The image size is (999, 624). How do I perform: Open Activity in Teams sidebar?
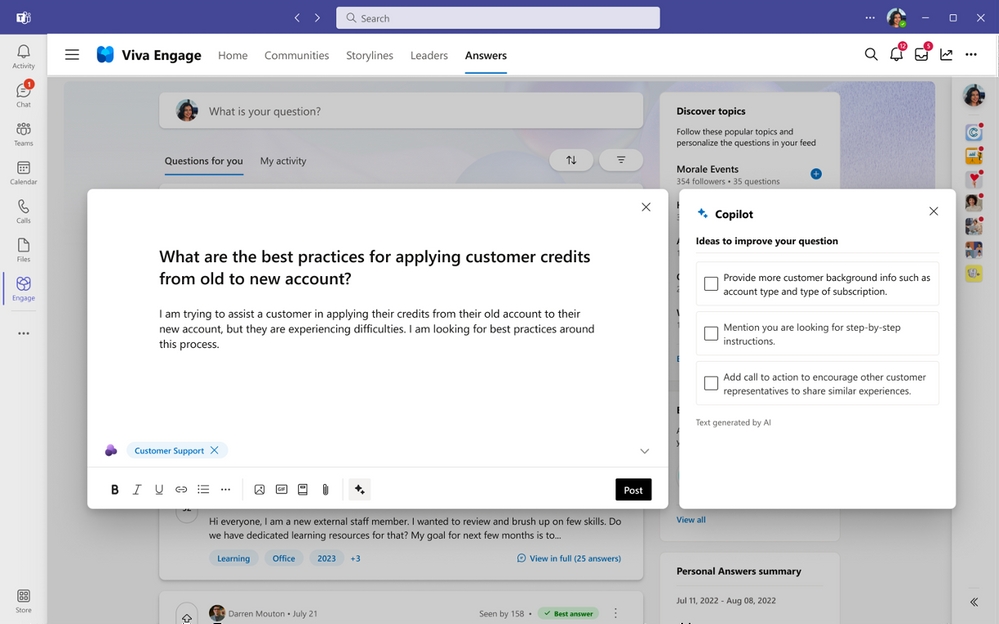pos(24,56)
